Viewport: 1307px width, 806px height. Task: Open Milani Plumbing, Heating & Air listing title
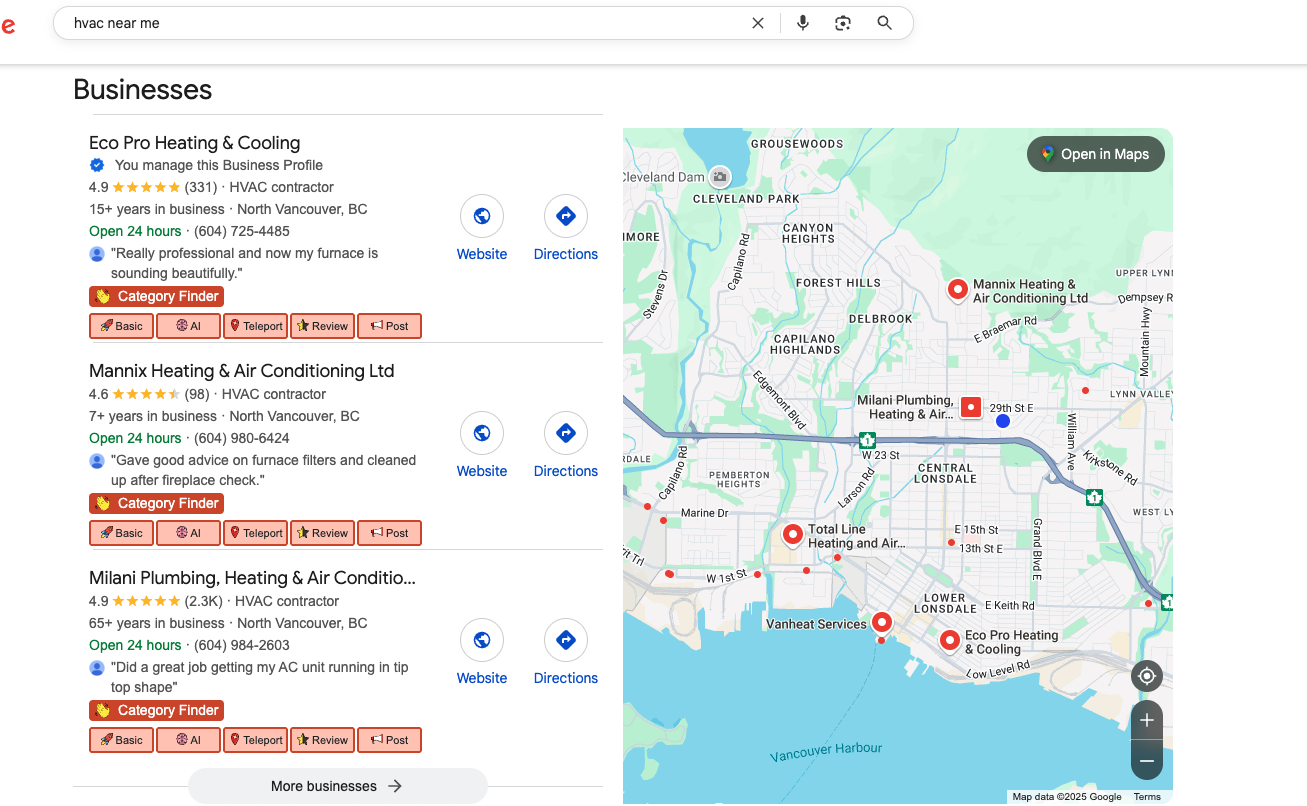[252, 578]
